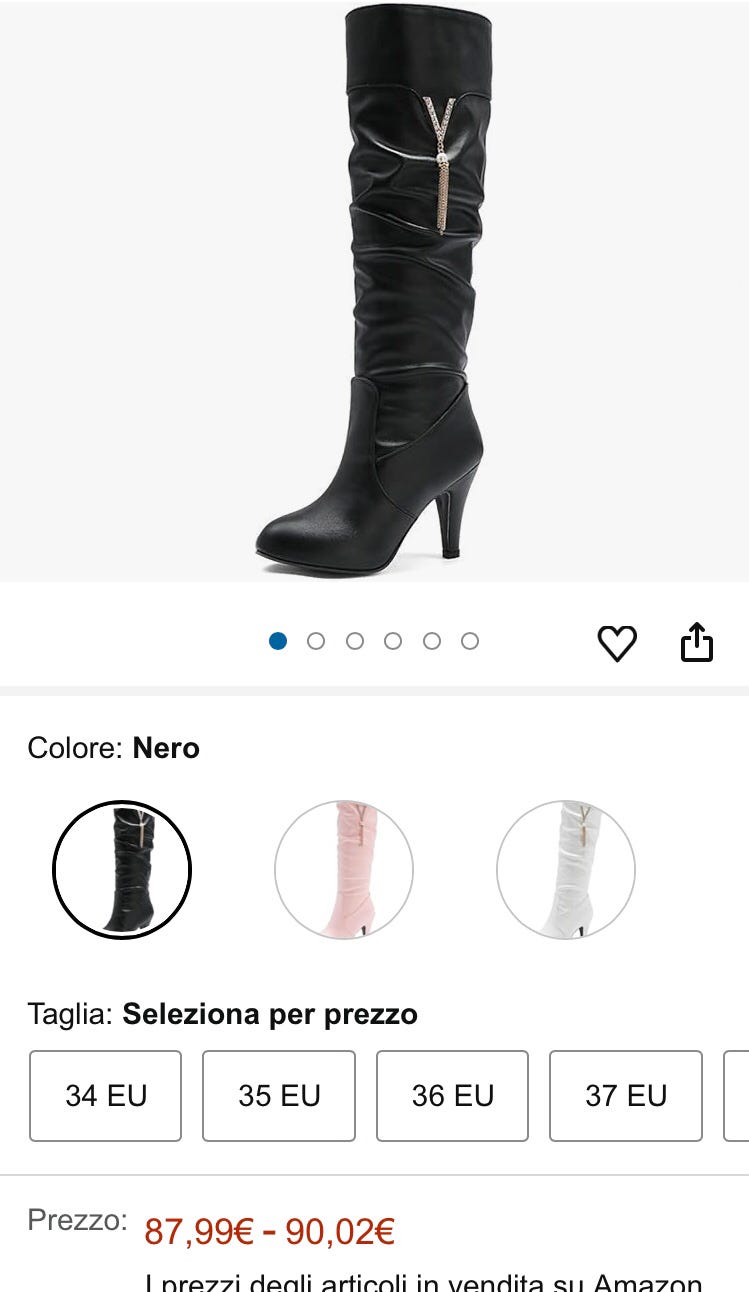
Task: Choose the black boot color swatch
Action: coord(122,870)
